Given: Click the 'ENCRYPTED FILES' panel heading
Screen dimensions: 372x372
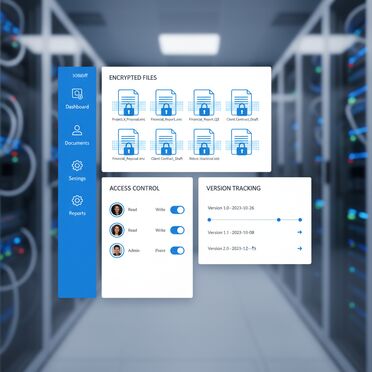Looking at the screenshot, I should pos(133,78).
